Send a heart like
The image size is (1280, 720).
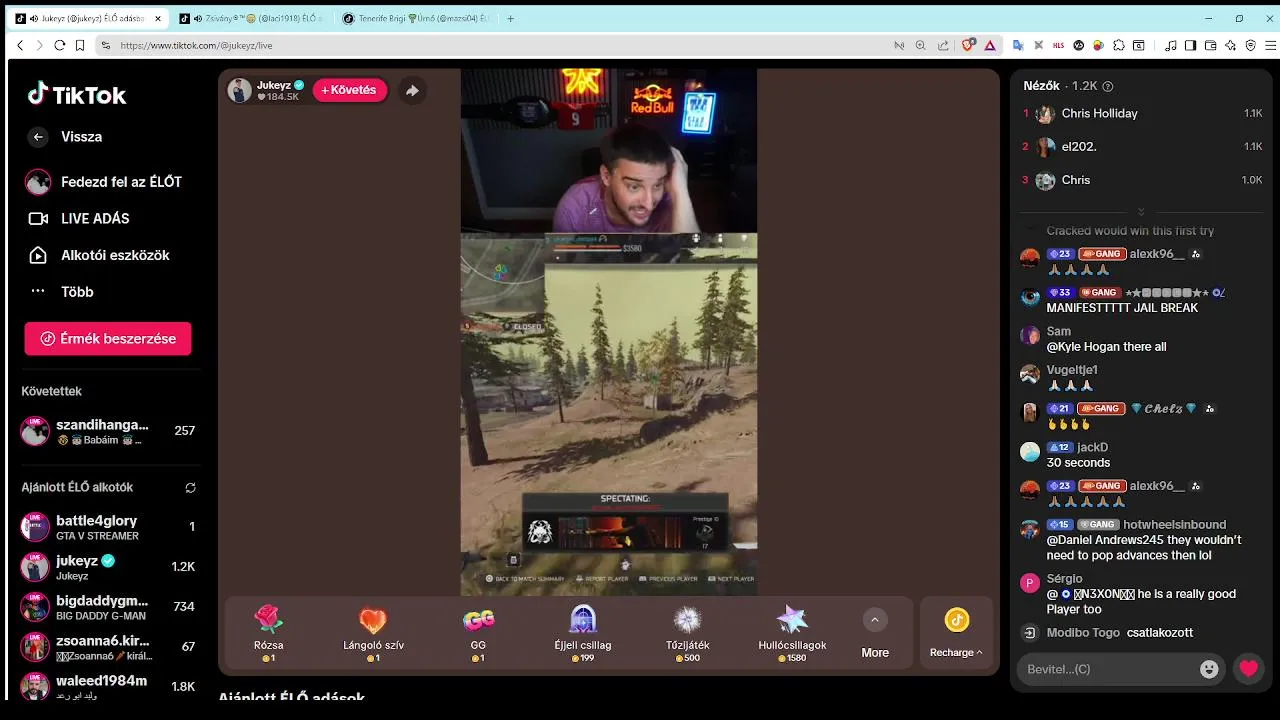pyautogui.click(x=1249, y=669)
